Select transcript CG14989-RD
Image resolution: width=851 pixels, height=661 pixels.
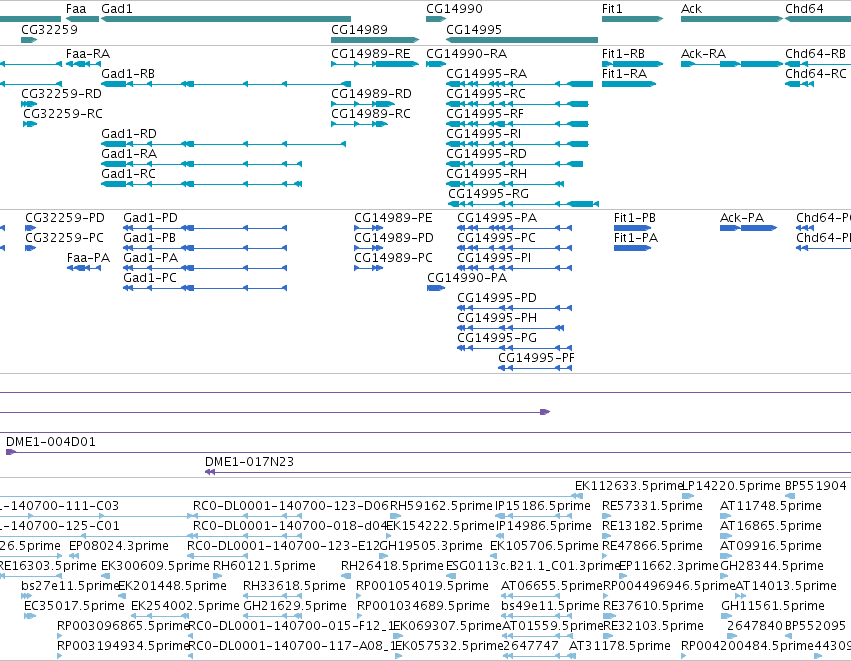coord(372,94)
